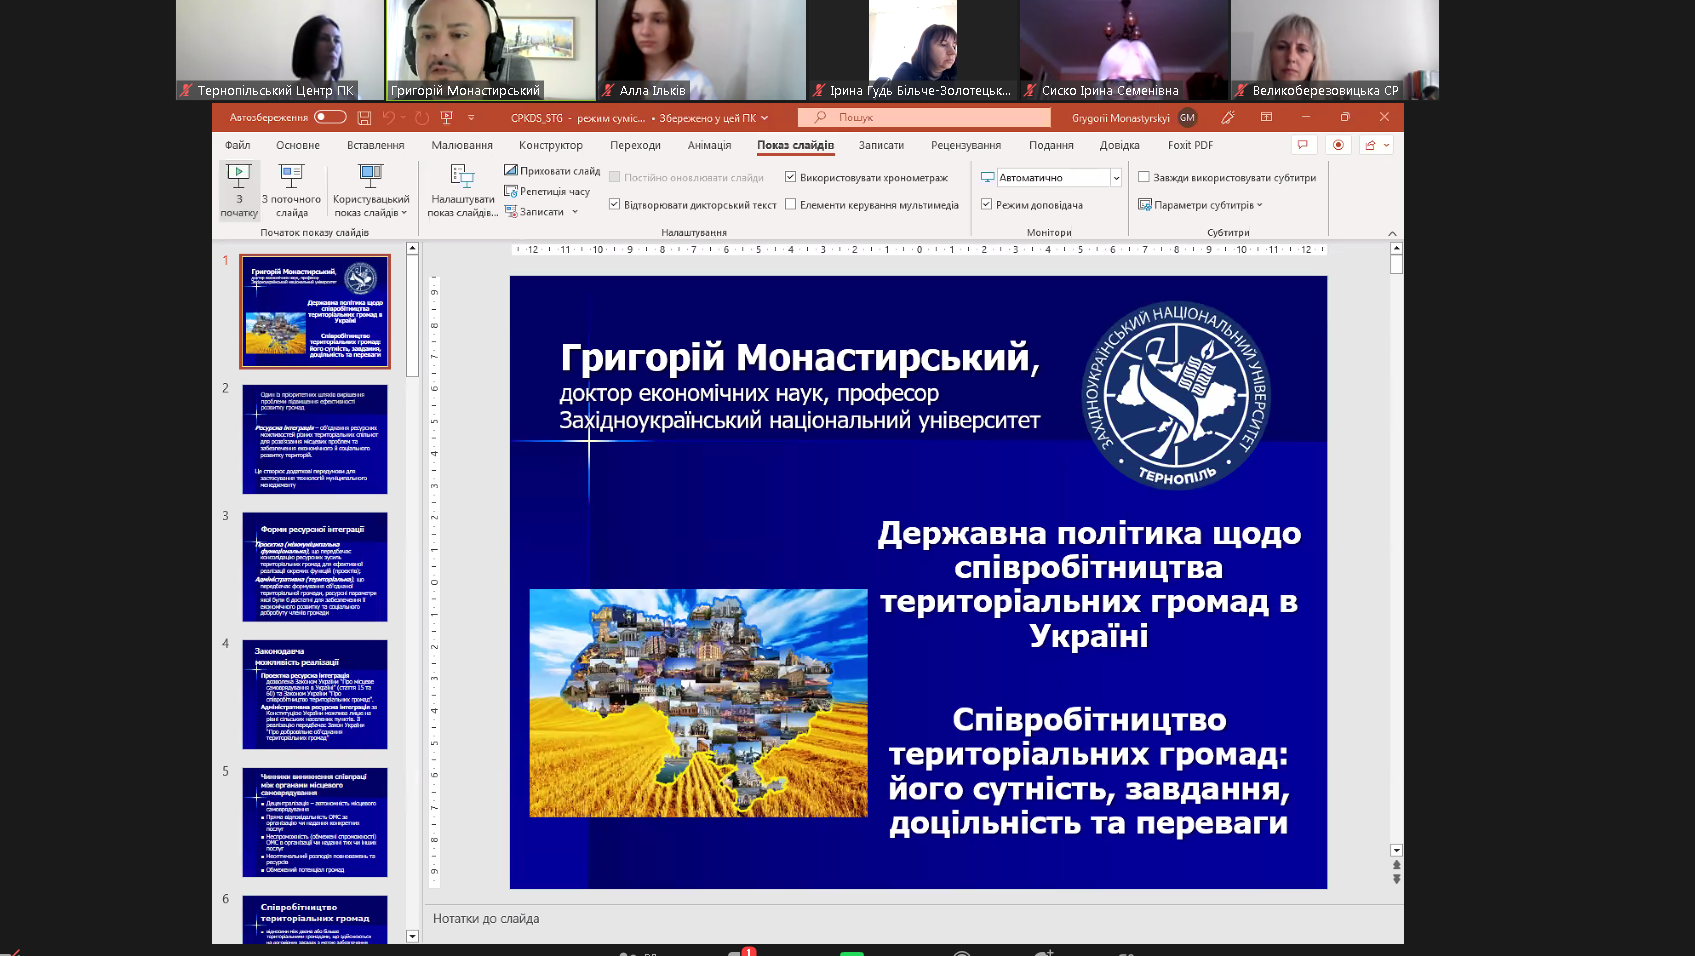Click the record button icon near Share

[1338, 145]
